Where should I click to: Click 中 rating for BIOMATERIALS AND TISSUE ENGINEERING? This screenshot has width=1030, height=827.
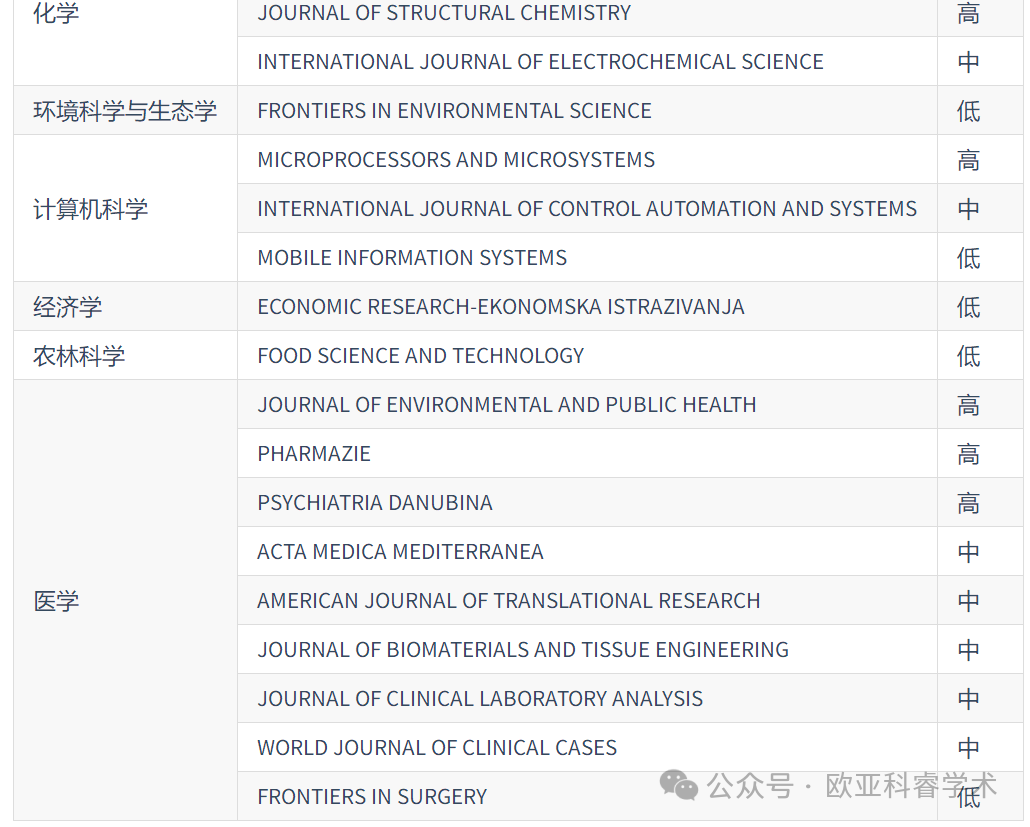[x=968, y=650]
